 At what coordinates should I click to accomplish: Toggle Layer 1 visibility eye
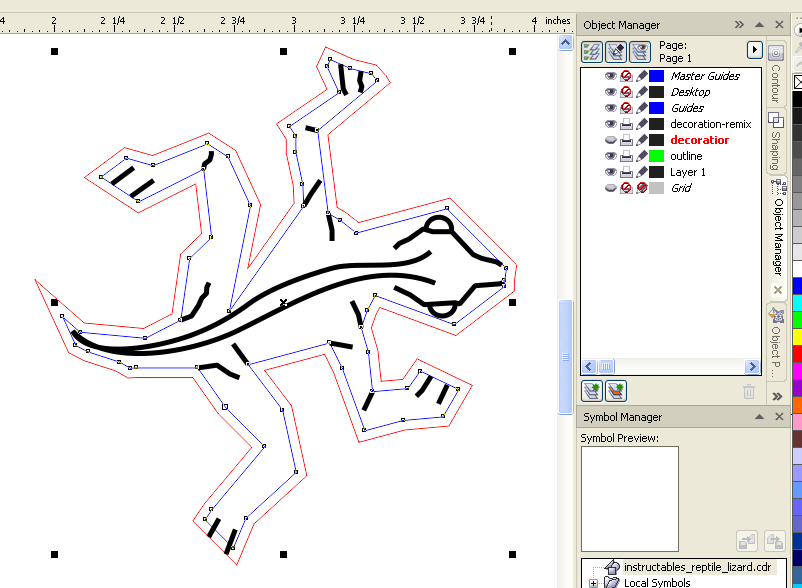(610, 172)
